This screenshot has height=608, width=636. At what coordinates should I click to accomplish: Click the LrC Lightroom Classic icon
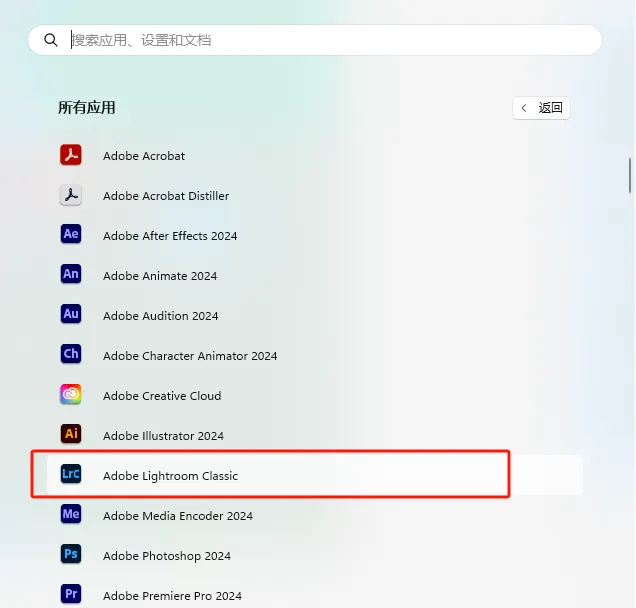coord(71,474)
